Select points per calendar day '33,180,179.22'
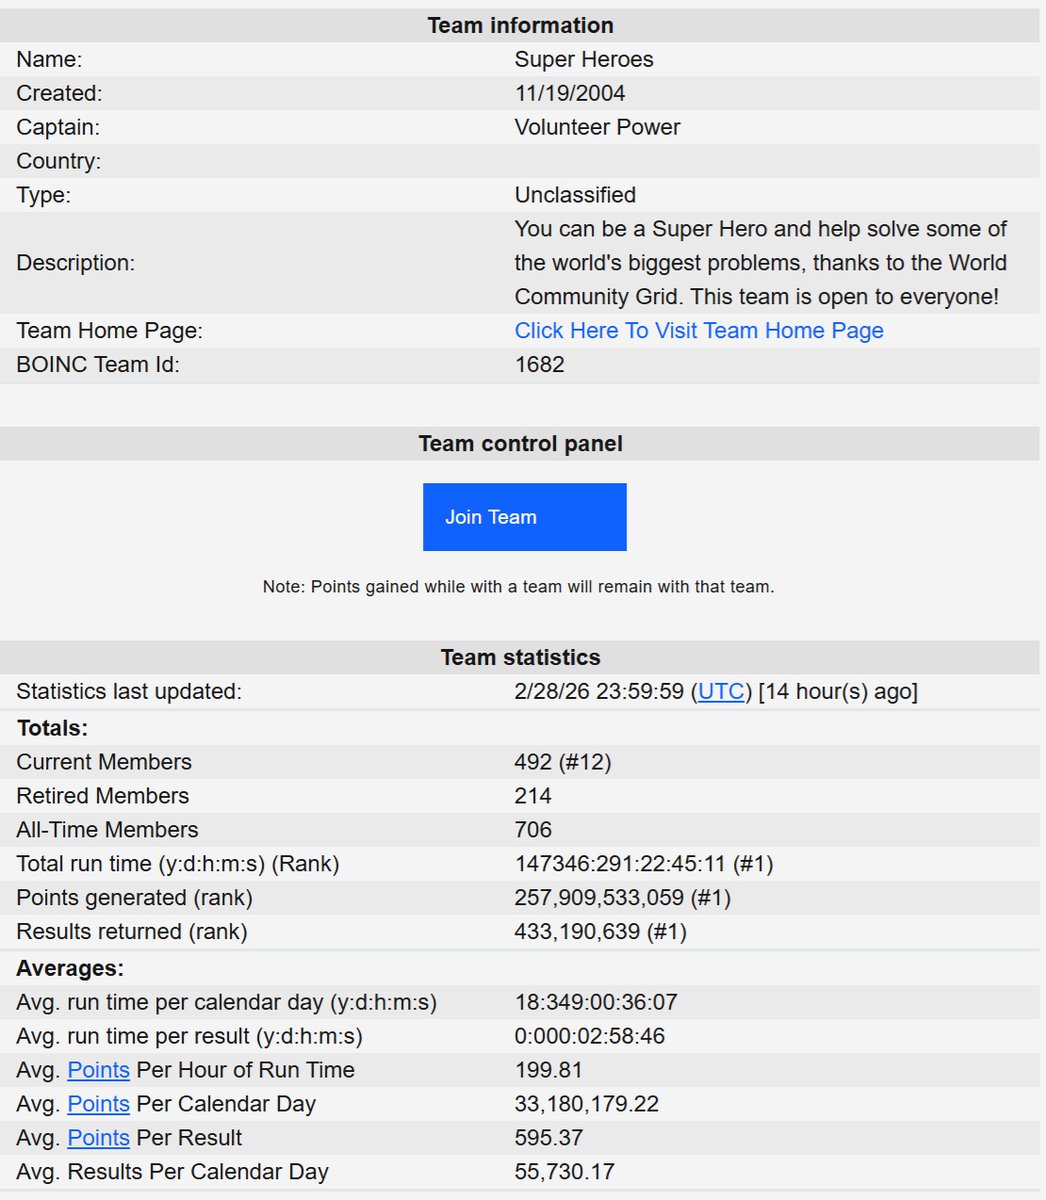1046x1200 pixels. 586,1104
